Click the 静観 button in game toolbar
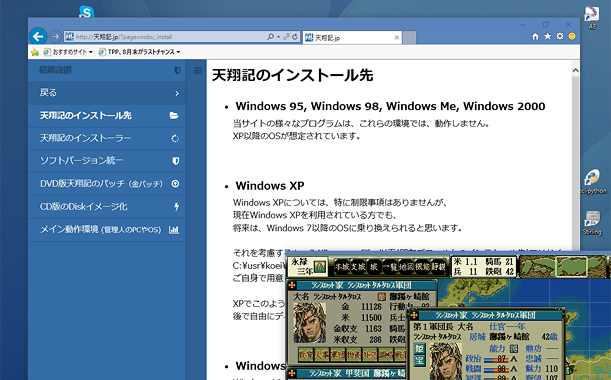This screenshot has height=380, width=611. [438, 267]
